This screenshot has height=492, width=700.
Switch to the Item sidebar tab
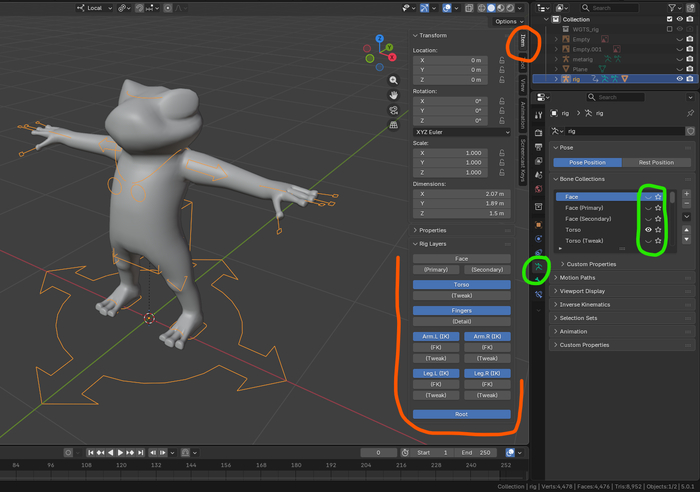coord(523,42)
